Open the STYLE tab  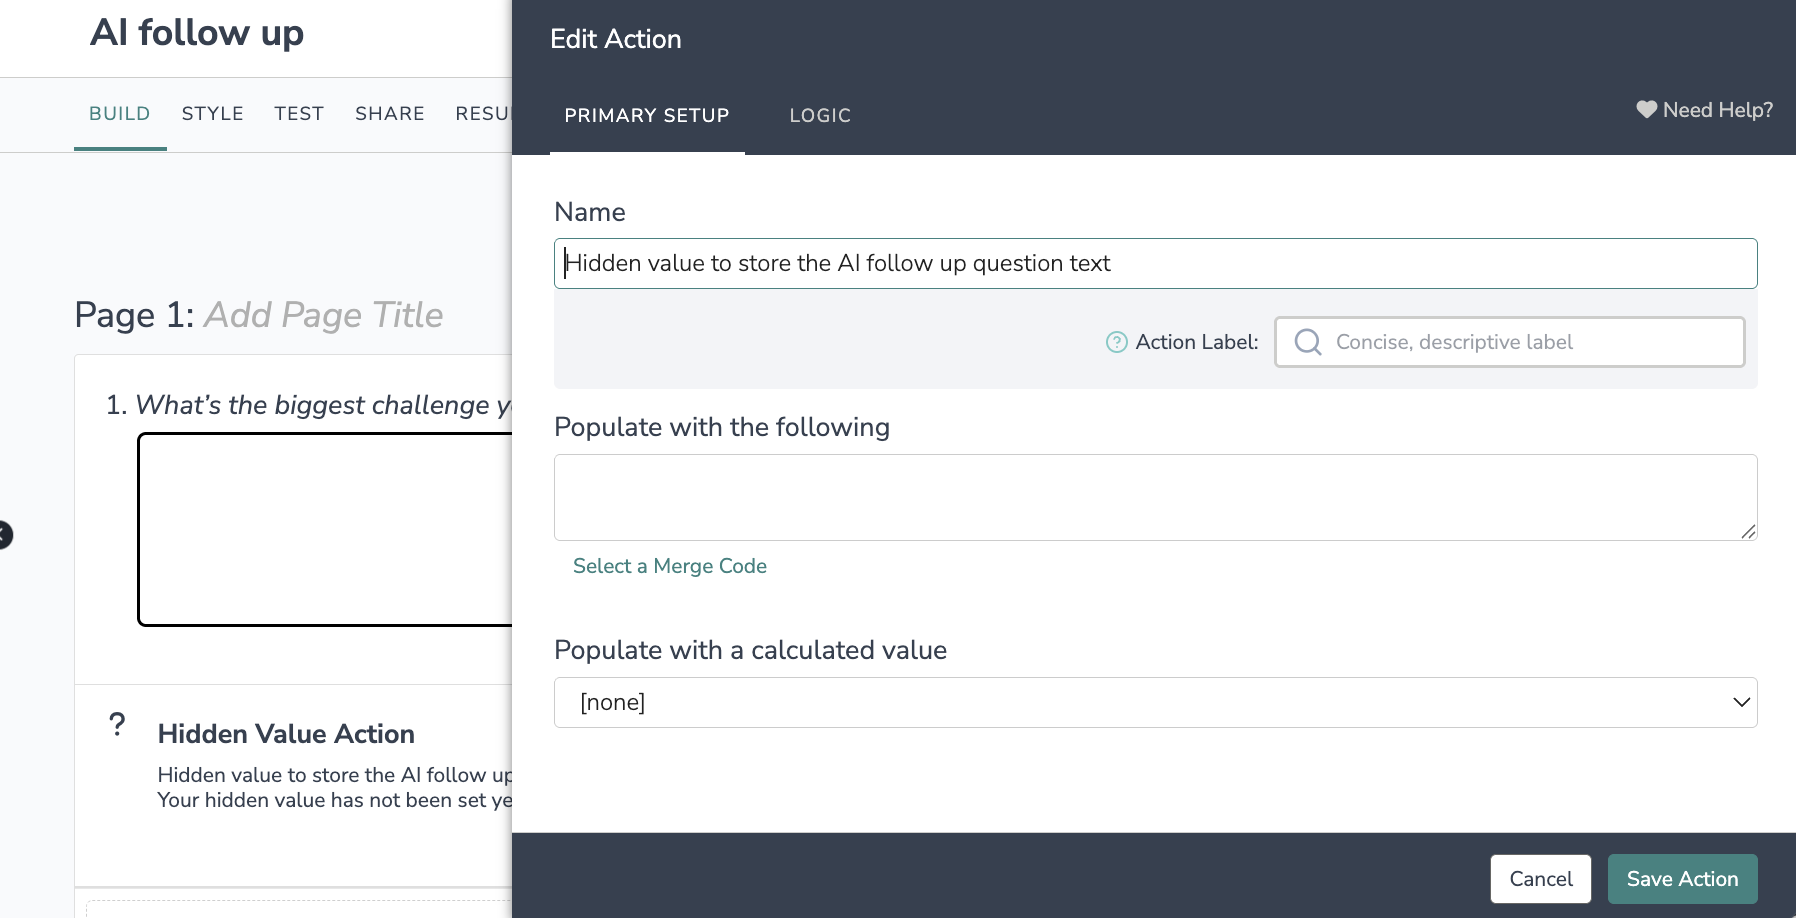point(212,114)
